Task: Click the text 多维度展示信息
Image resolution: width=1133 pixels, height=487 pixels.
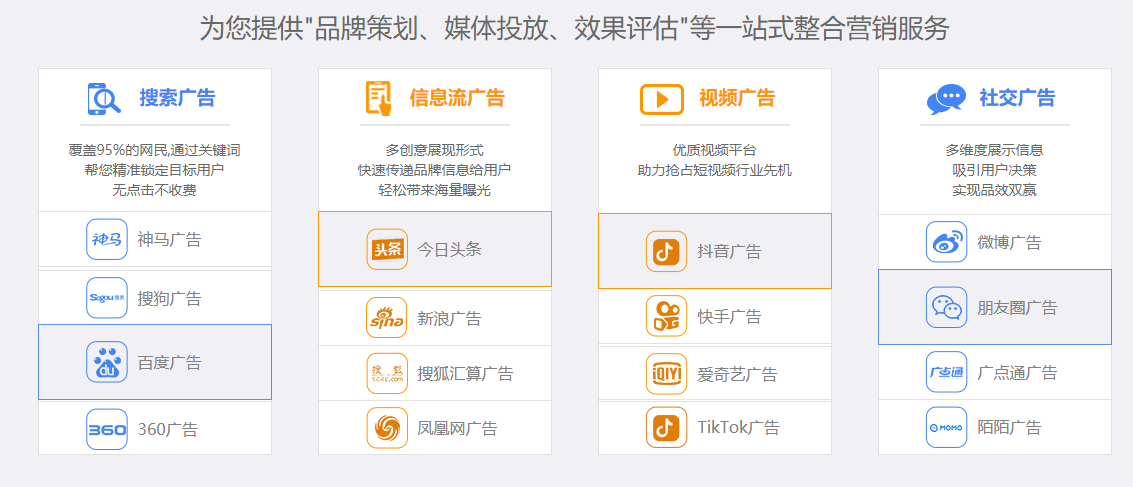Action: point(995,150)
